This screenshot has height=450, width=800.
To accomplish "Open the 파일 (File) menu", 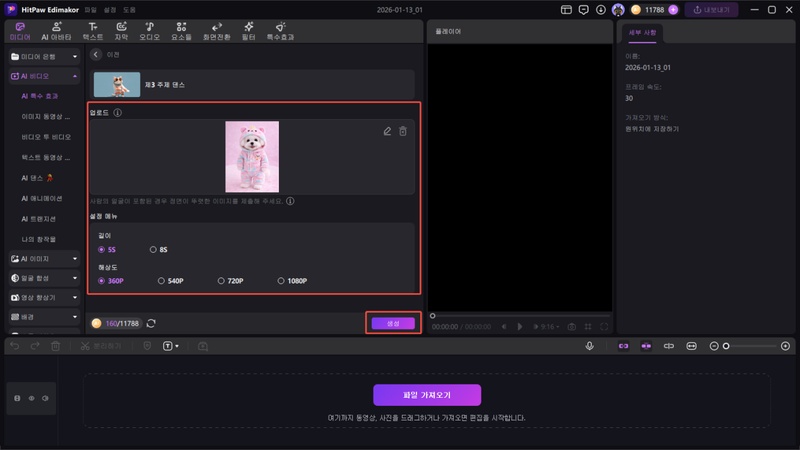I will point(90,10).
